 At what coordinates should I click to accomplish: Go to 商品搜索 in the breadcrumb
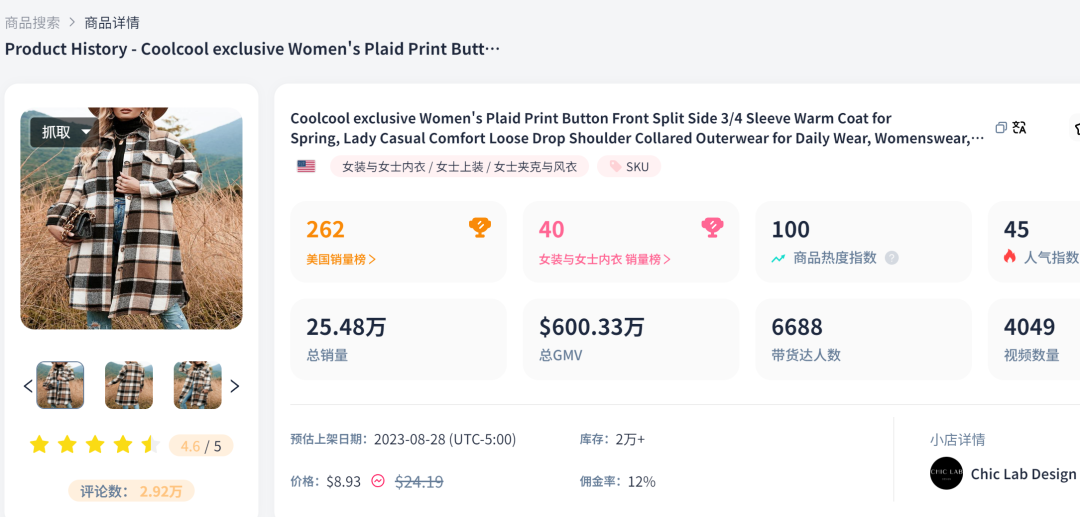tap(32, 22)
